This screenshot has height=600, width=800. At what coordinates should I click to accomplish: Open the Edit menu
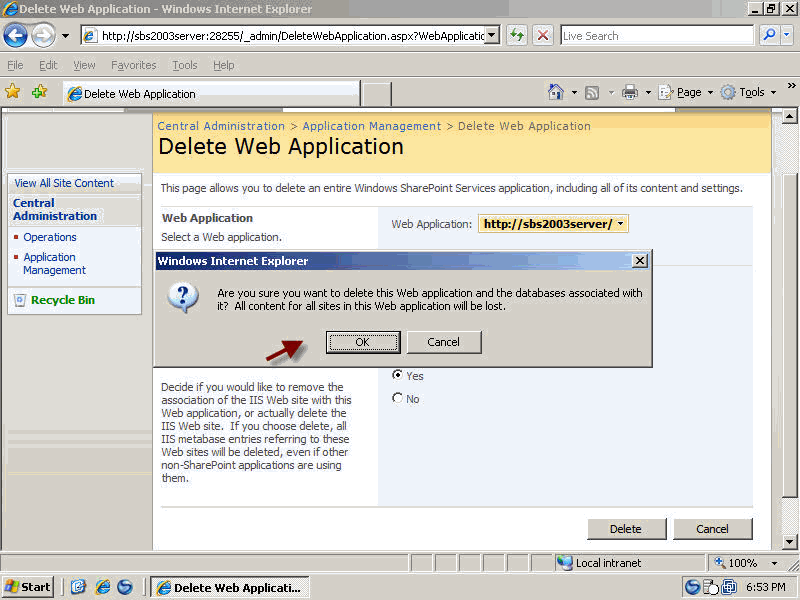coord(48,65)
